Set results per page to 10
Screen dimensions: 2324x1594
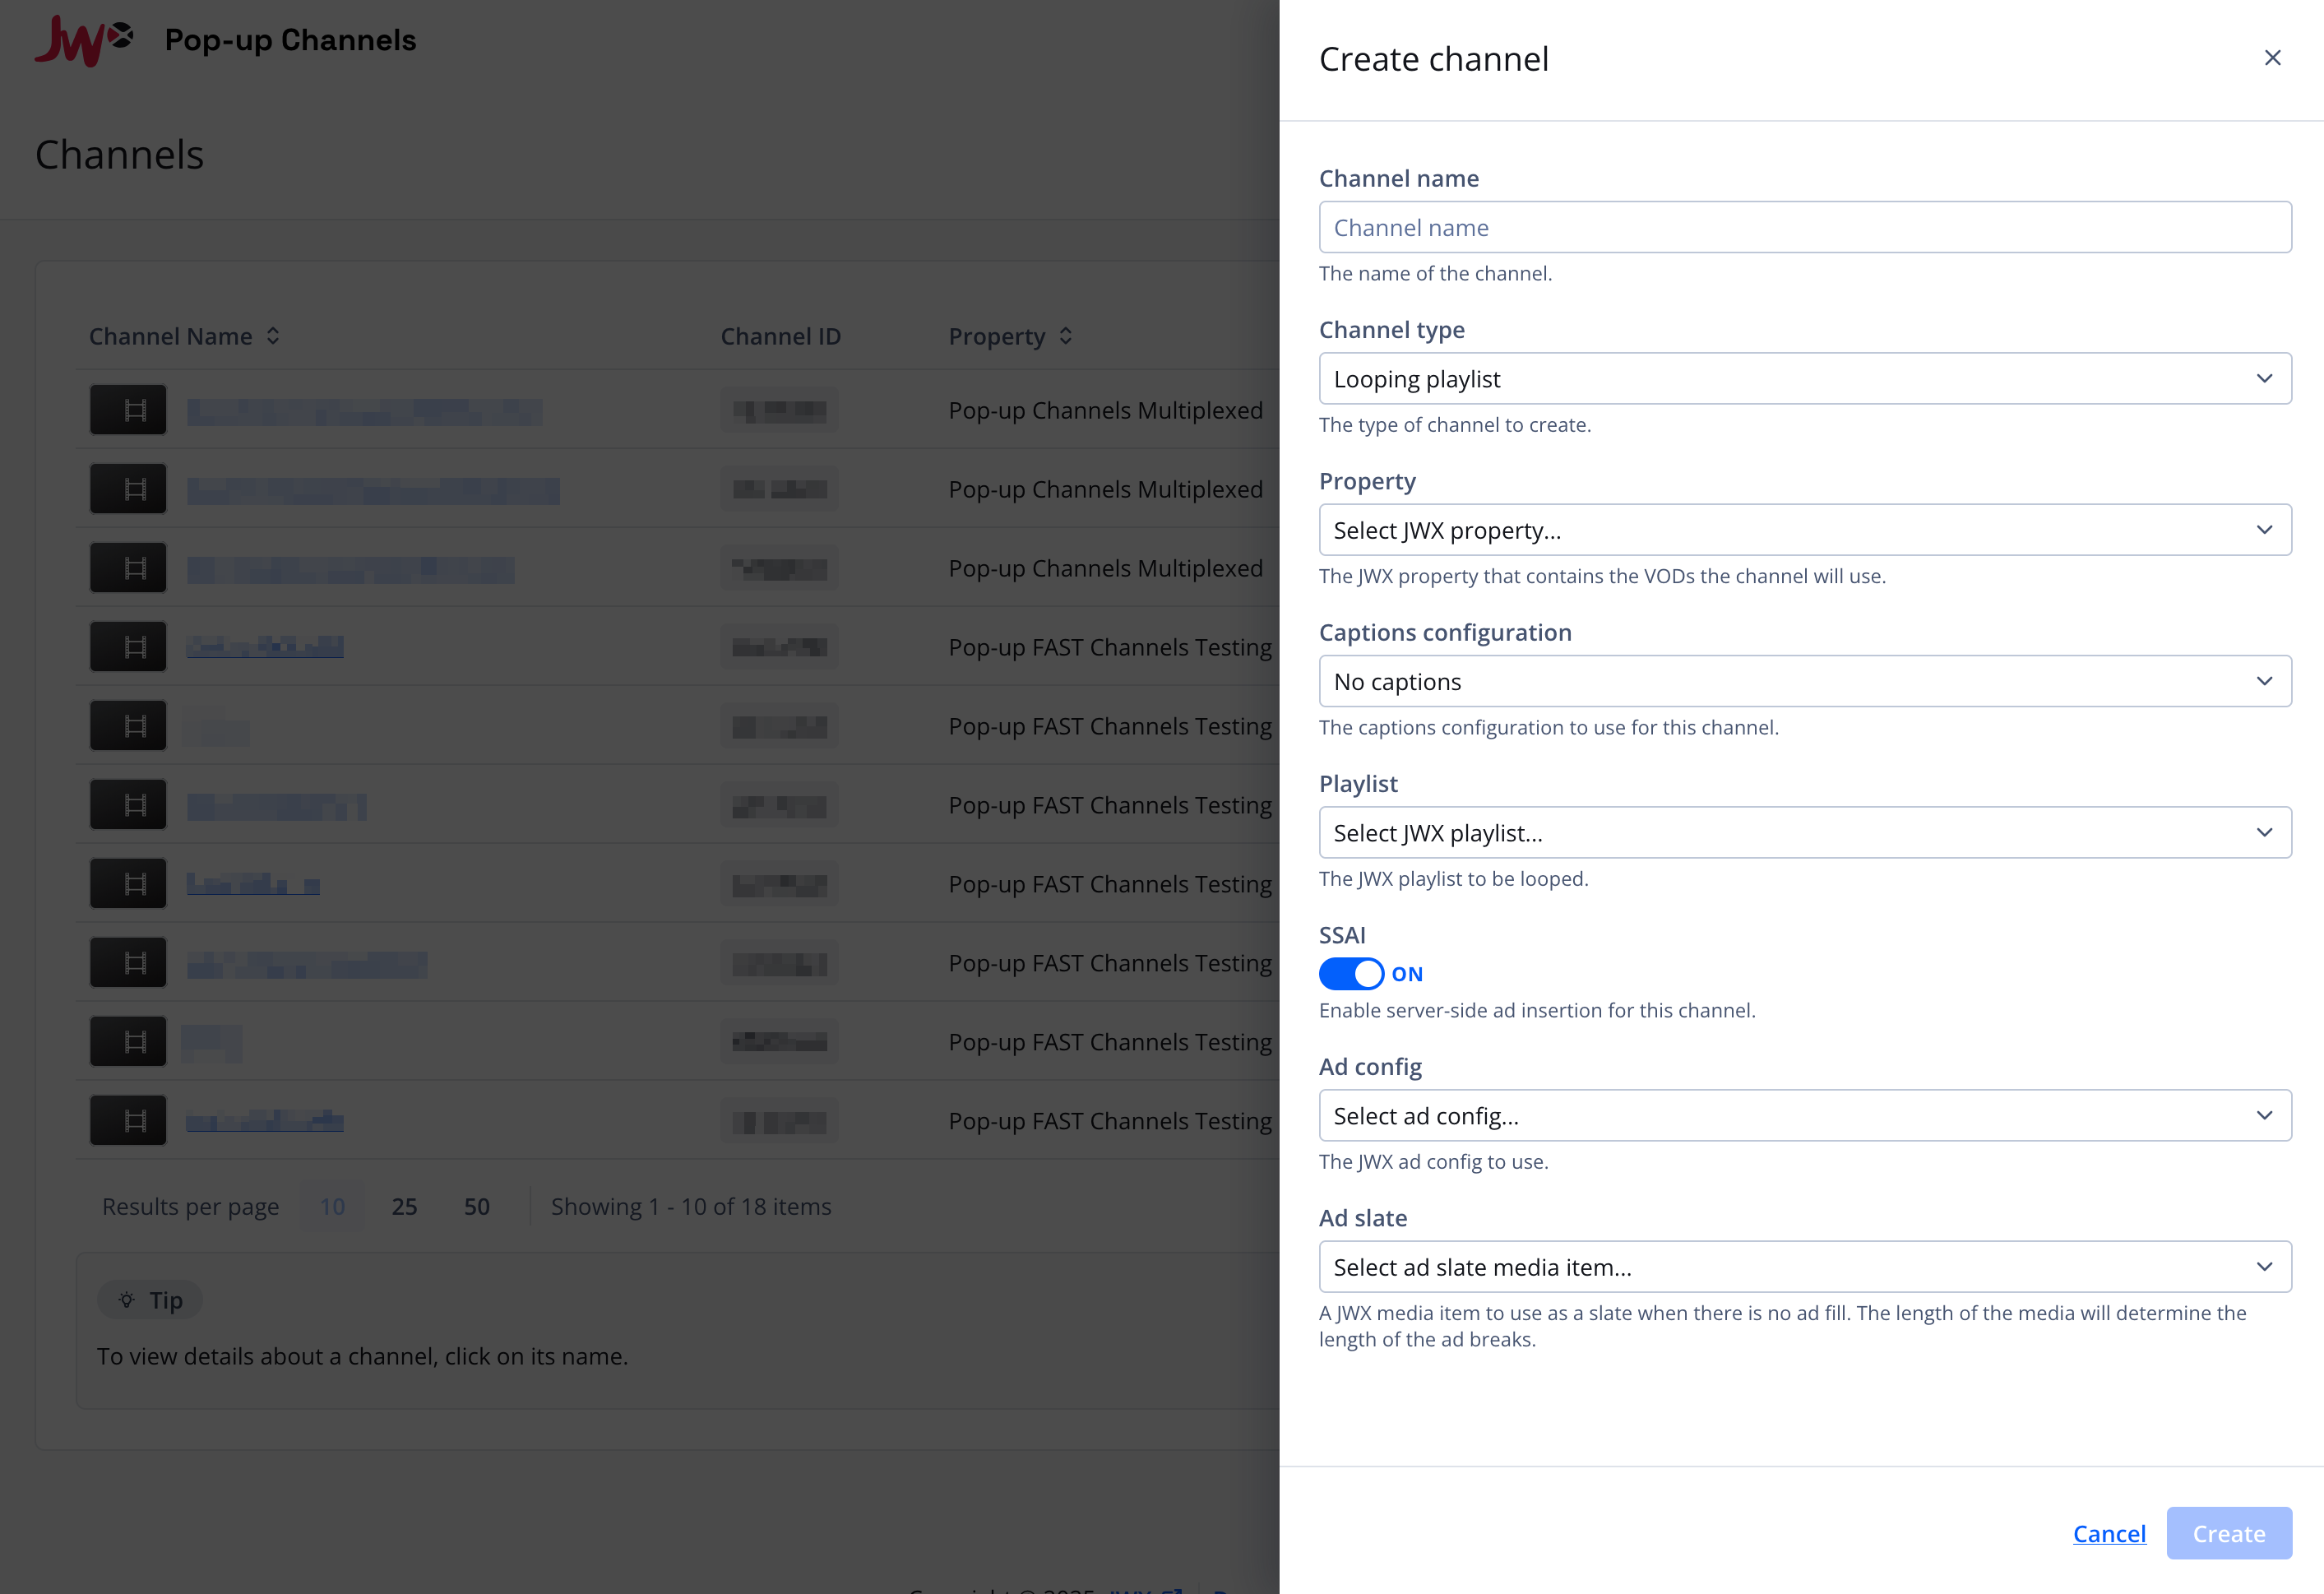332,1206
